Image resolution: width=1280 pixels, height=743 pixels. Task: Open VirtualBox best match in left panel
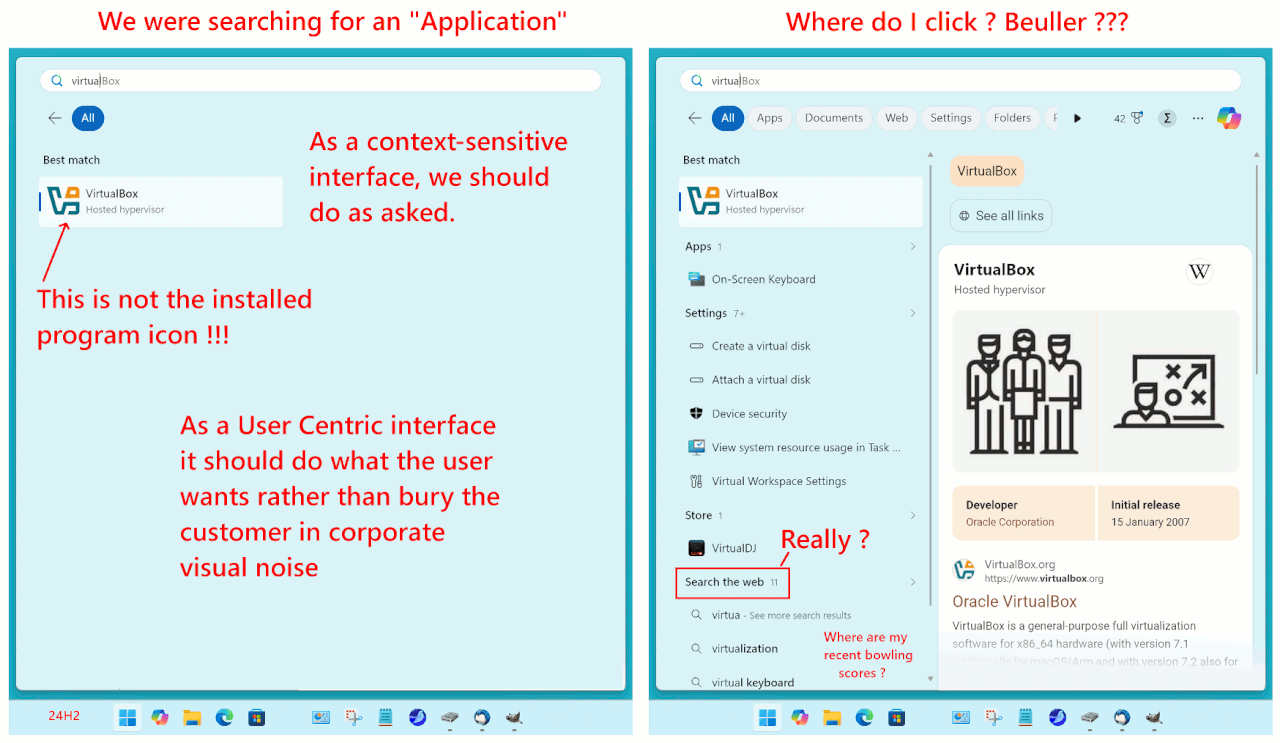(161, 201)
